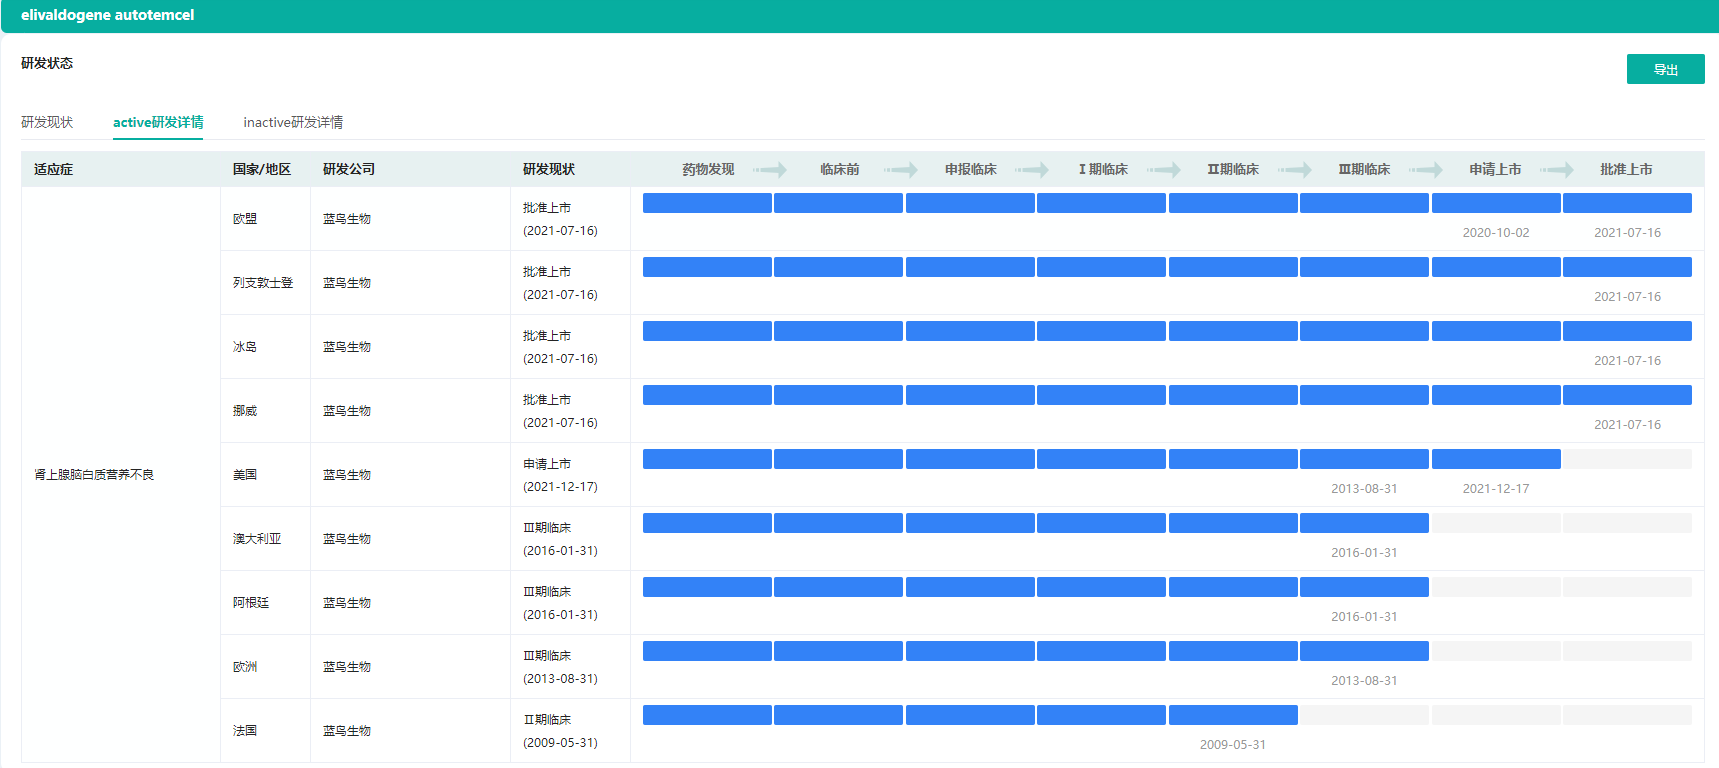Click arrow icon after 申报临床 stage header

1032,170
